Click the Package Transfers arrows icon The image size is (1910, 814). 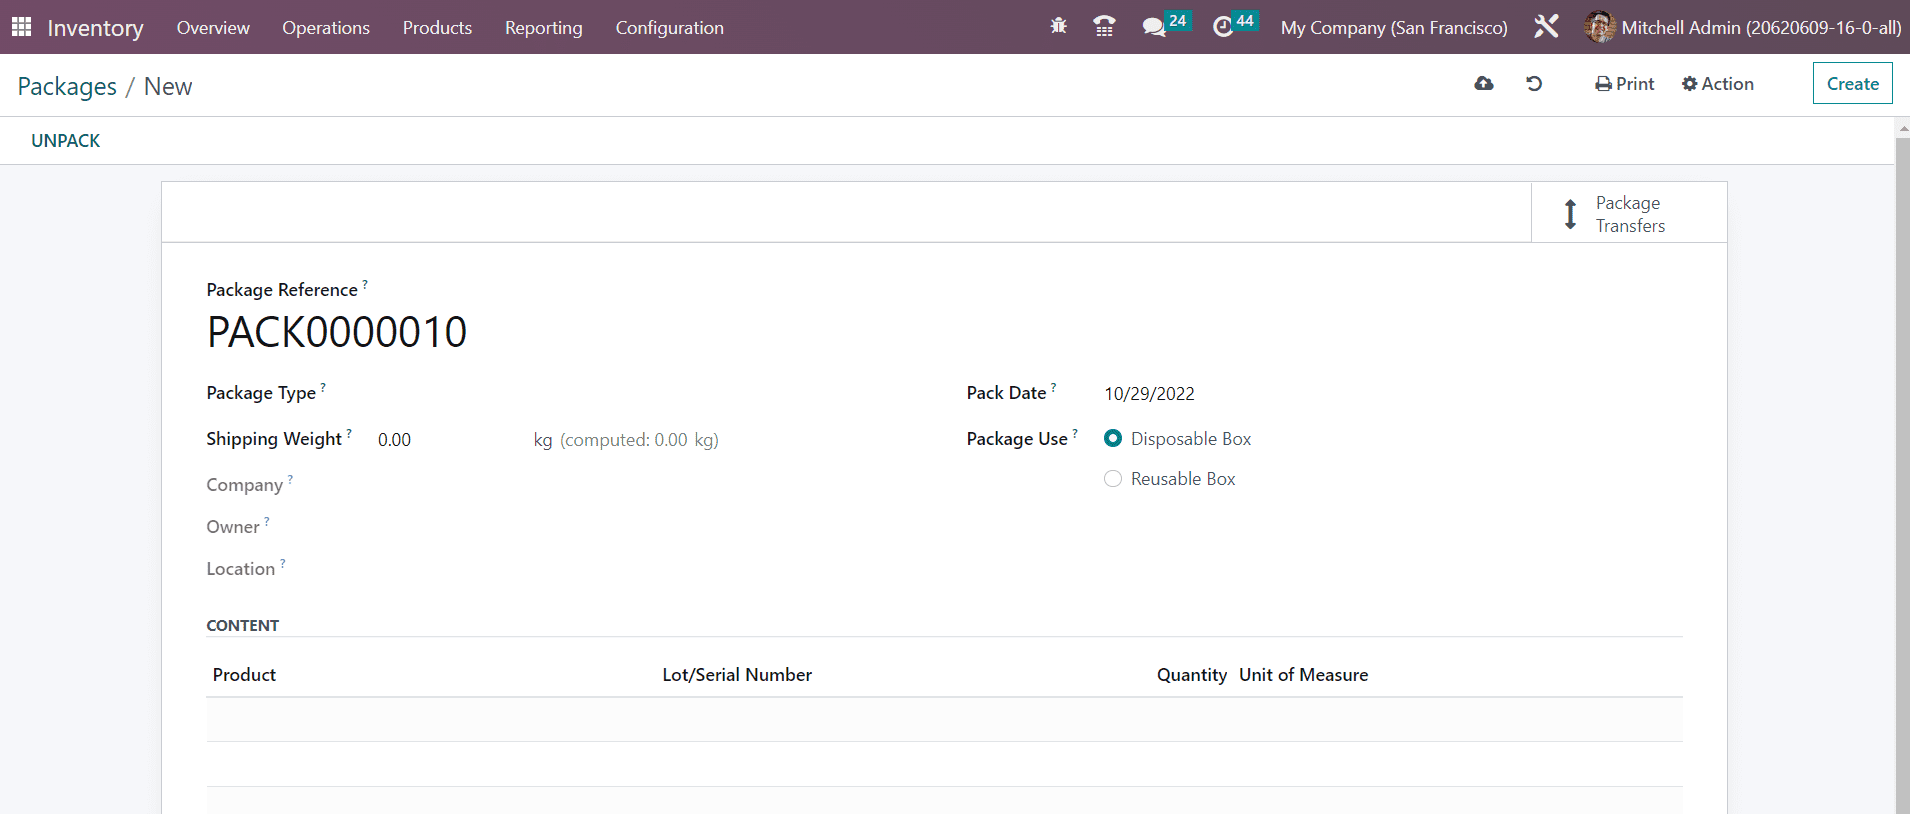pos(1570,214)
